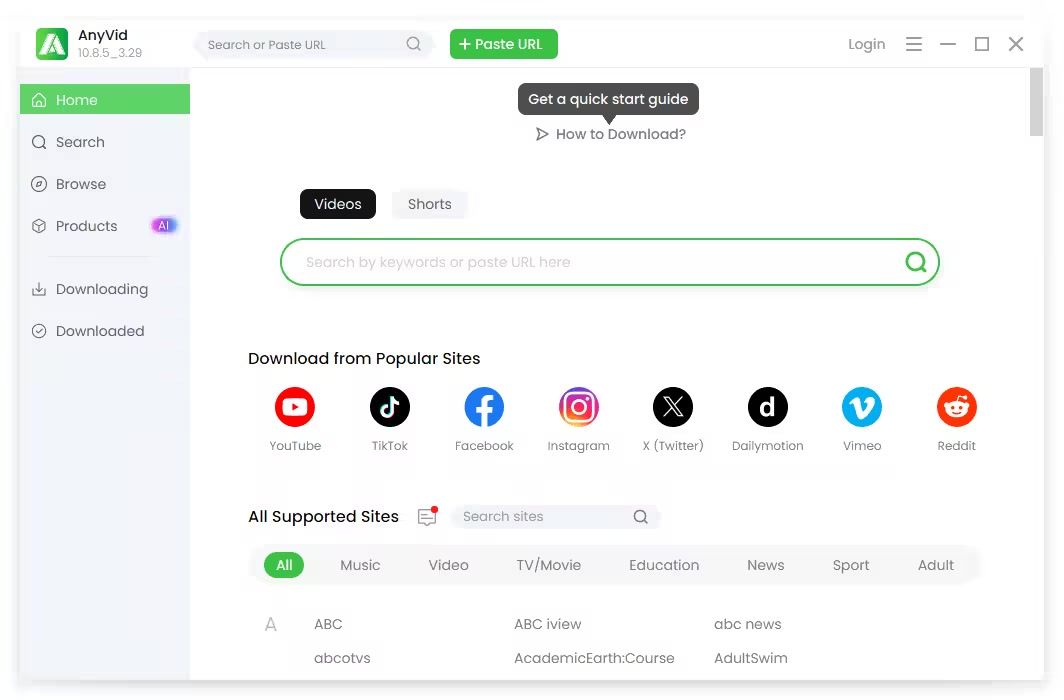Select the Instagram icon
Viewport: 1064px width, 700px height.
pos(578,407)
